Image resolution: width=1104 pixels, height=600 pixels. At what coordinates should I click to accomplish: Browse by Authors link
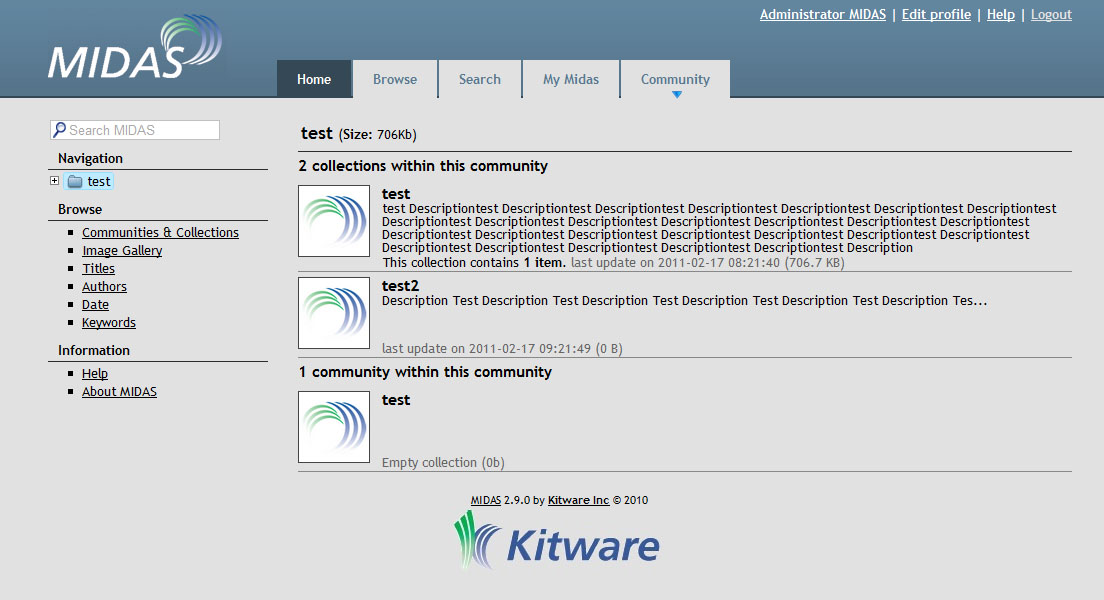pyautogui.click(x=104, y=287)
